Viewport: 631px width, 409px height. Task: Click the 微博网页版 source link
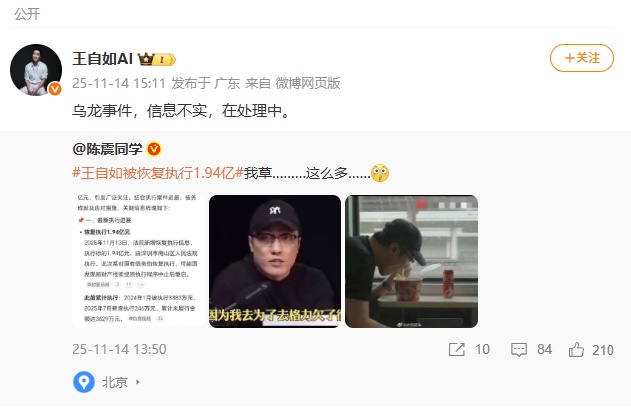(x=308, y=83)
